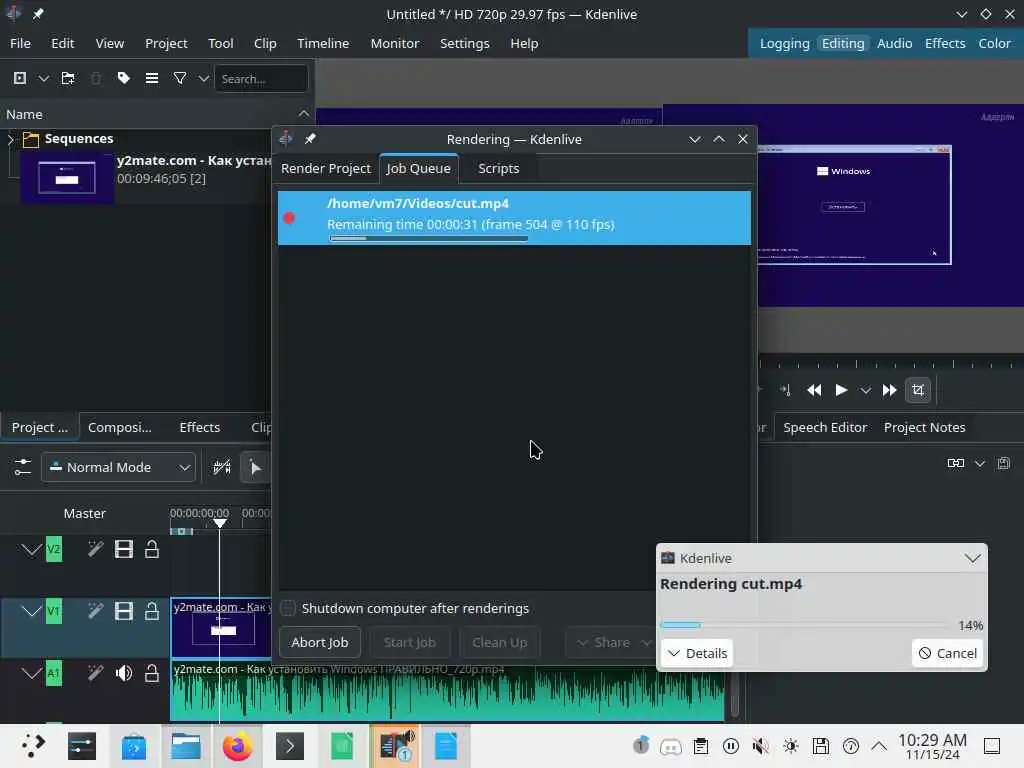Open the add clip options dropdown arrow

(44, 78)
